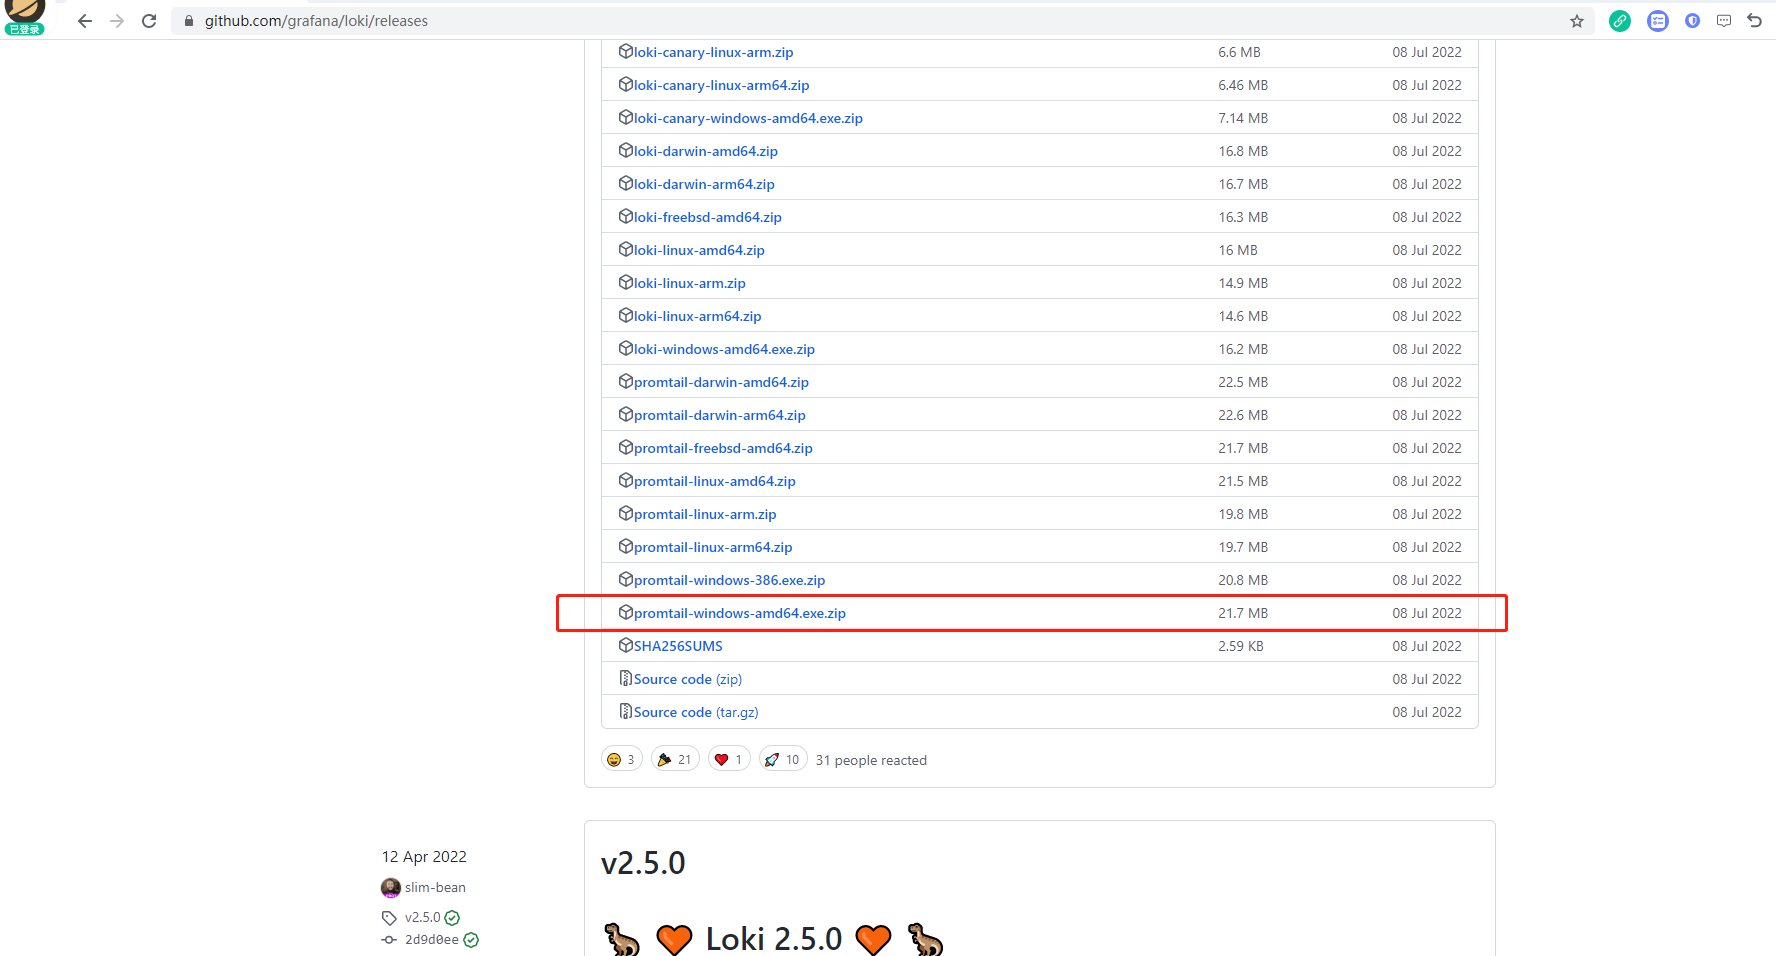
Task: Download promtail-darwin-arm64.zip
Action: pyautogui.click(x=719, y=415)
